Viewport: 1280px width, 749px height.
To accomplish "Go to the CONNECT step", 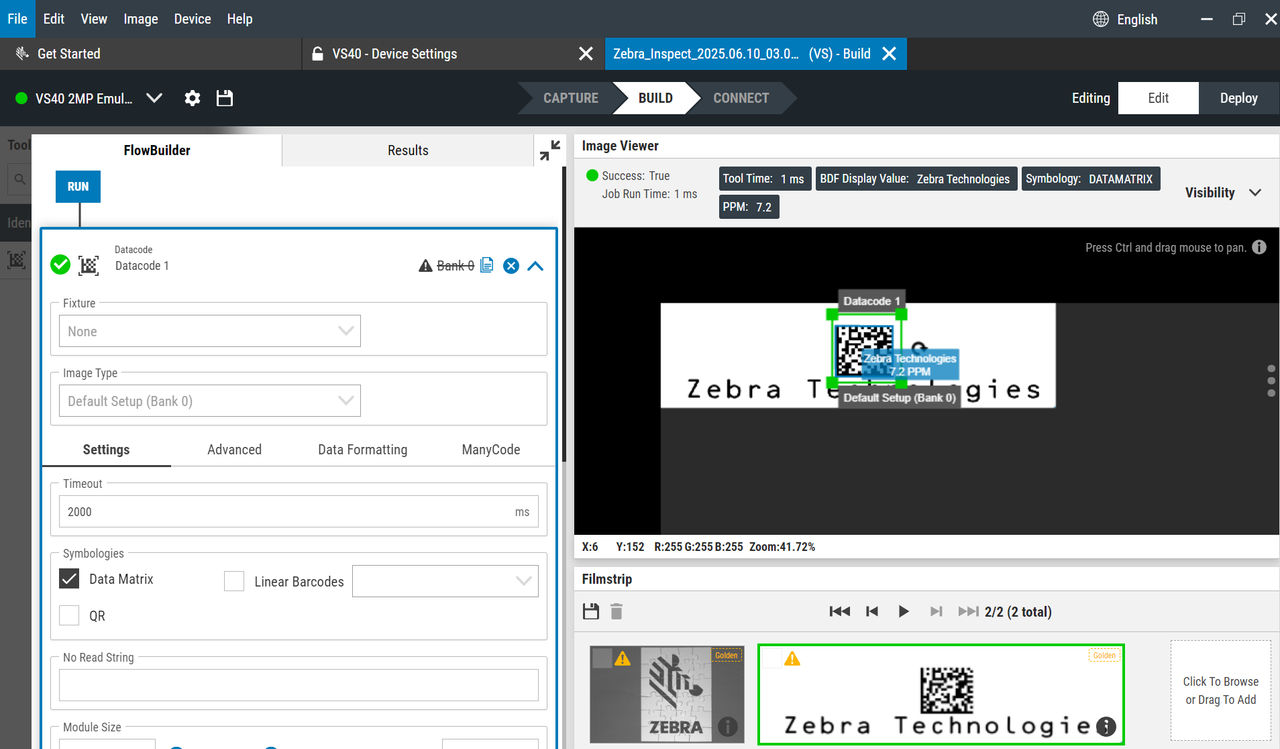I will (741, 98).
